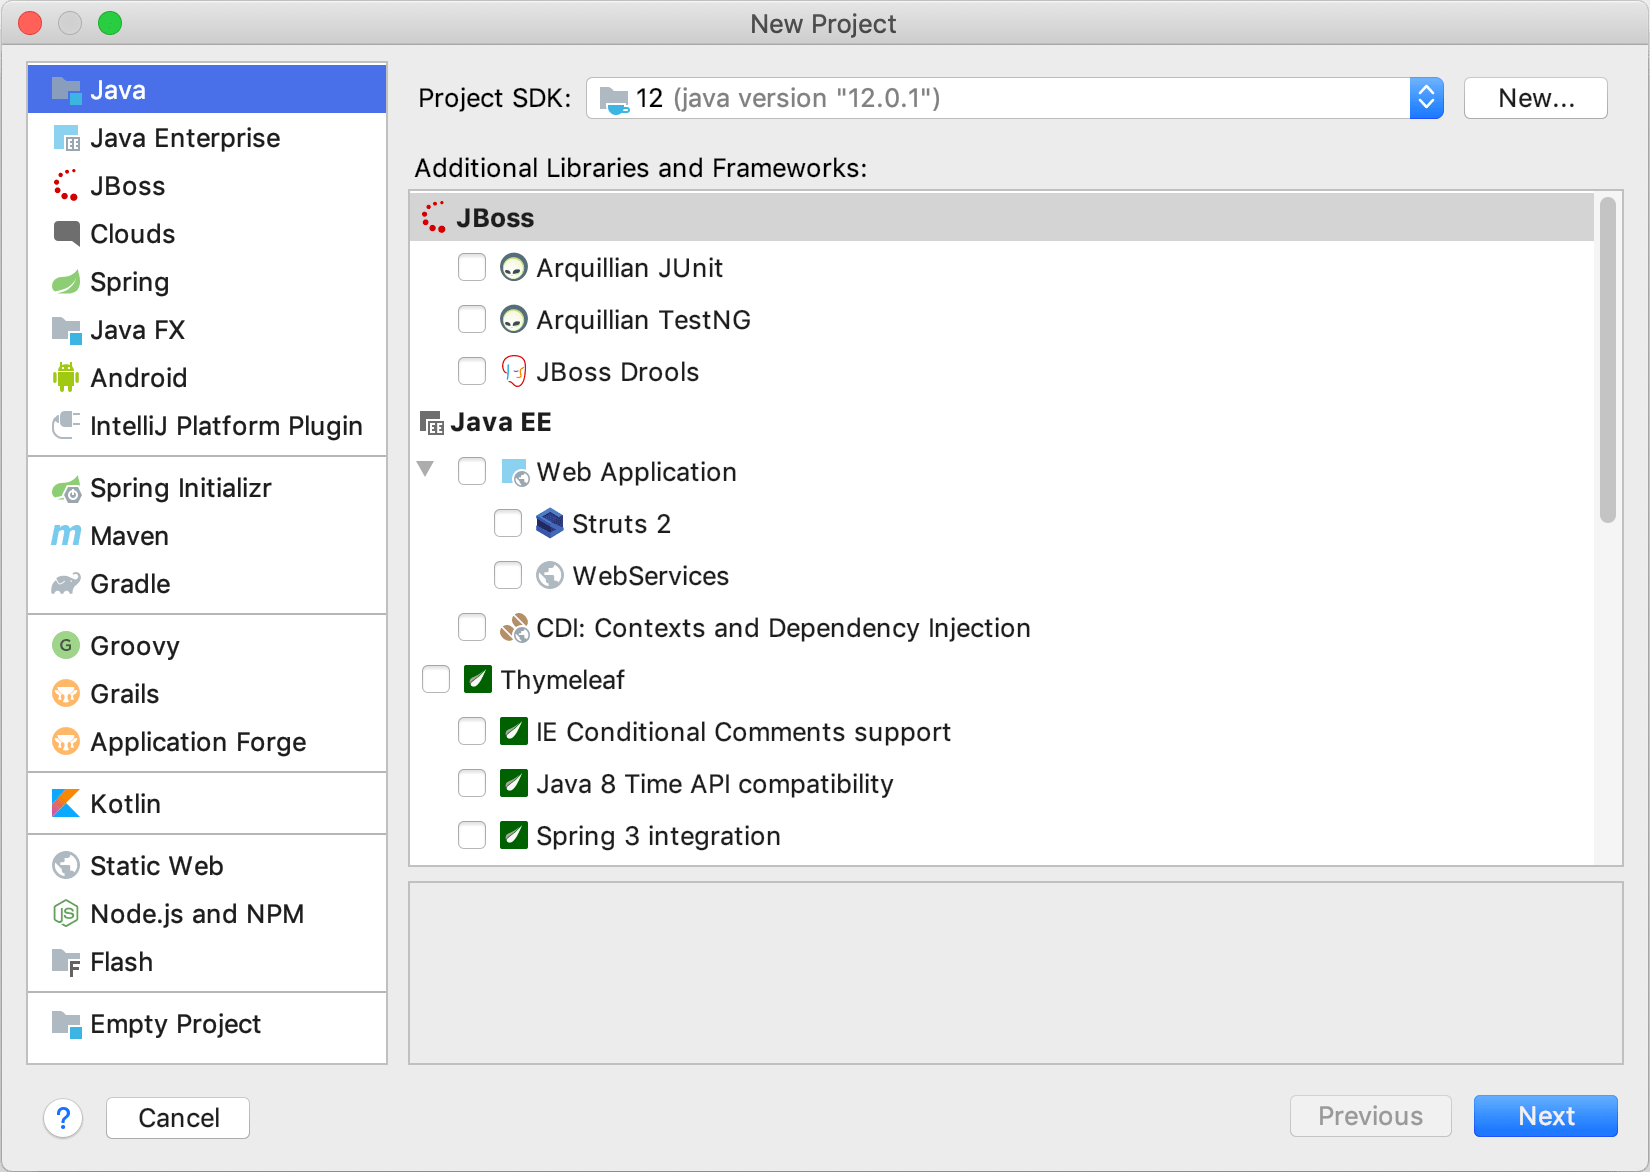Enable the Arquillian JUnit checkbox
Image resolution: width=1650 pixels, height=1172 pixels.
coord(472,268)
